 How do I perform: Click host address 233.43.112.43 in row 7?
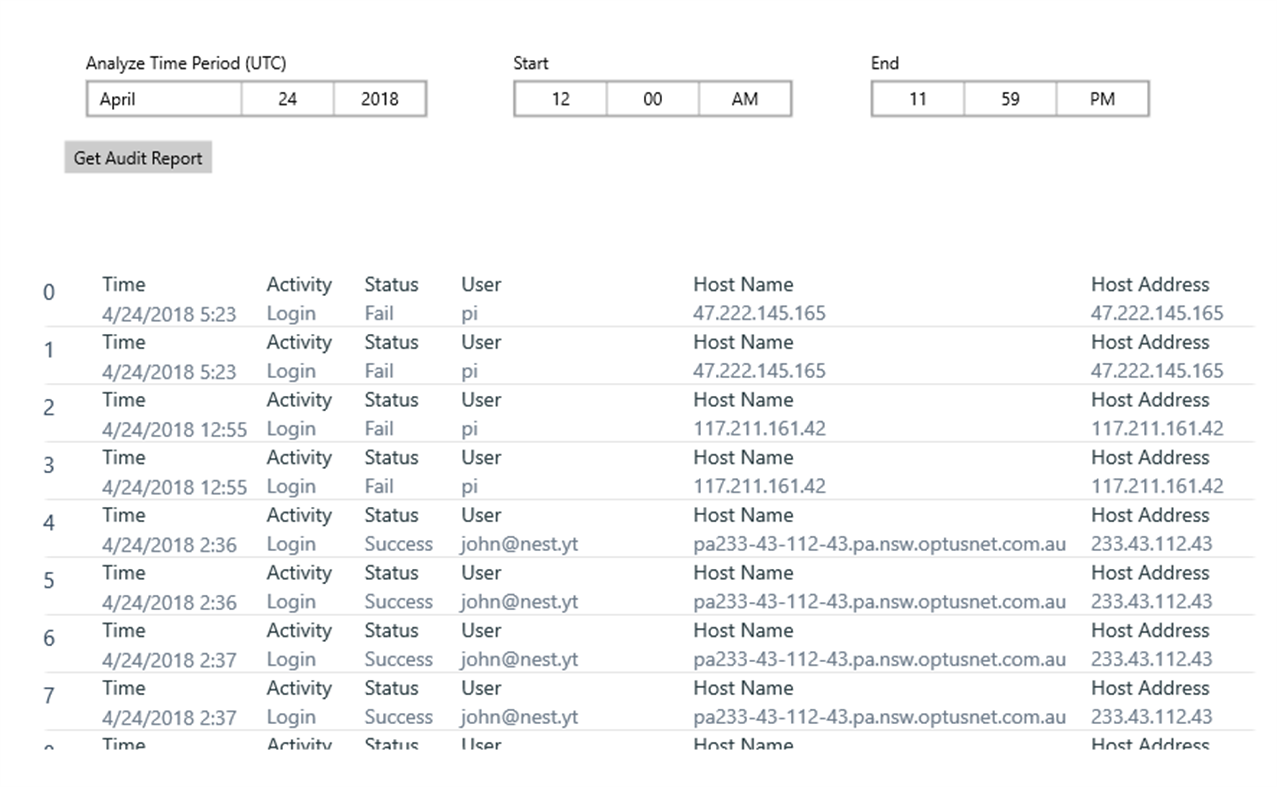(1151, 717)
